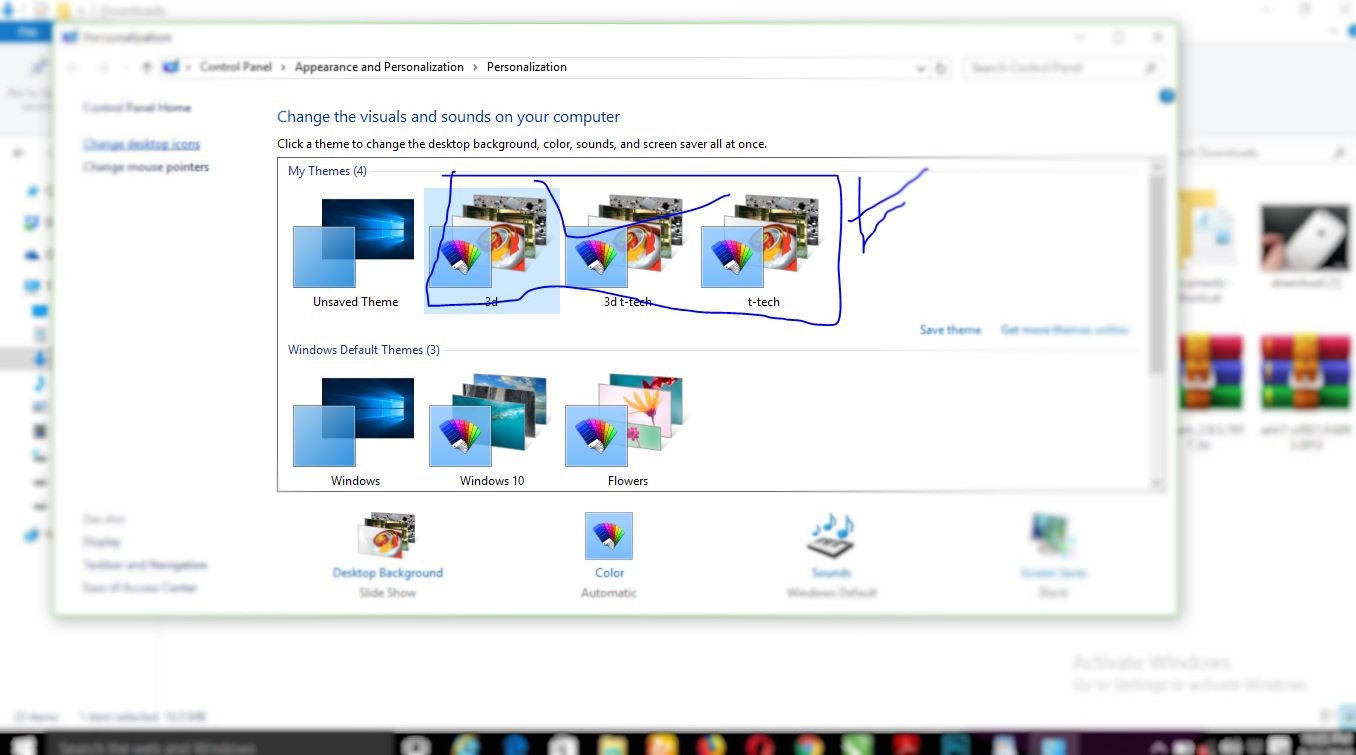Screen dimensions: 1356x755
Task: Open Taskbar and Navigation link
Action: pyautogui.click(x=145, y=565)
